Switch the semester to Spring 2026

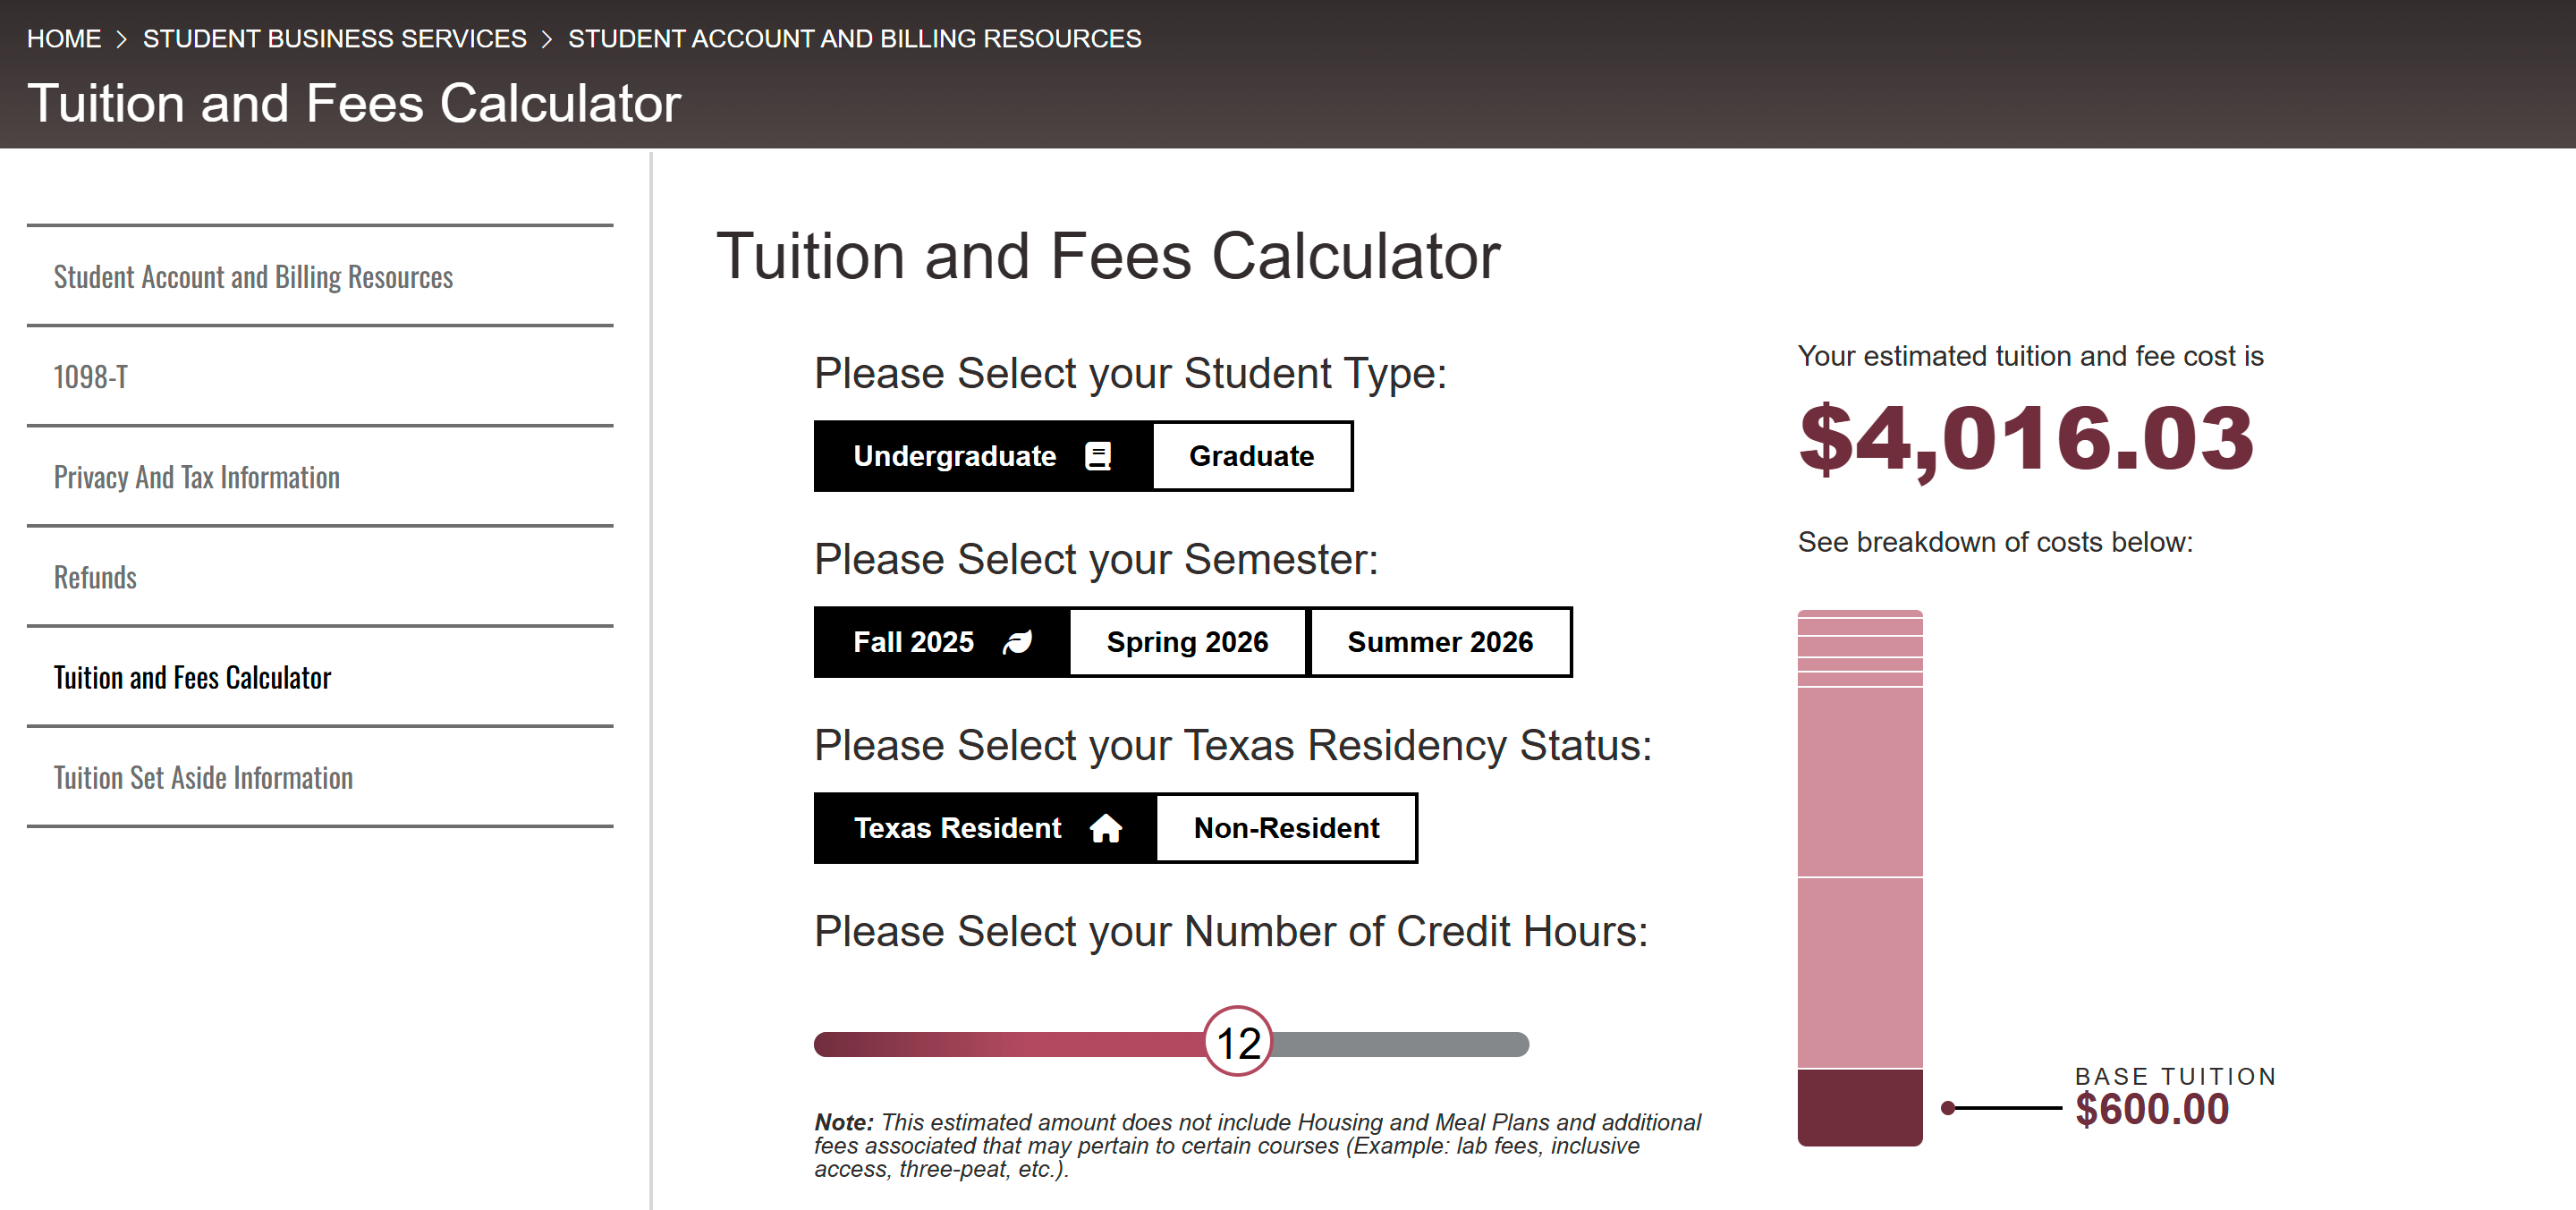coord(1185,641)
